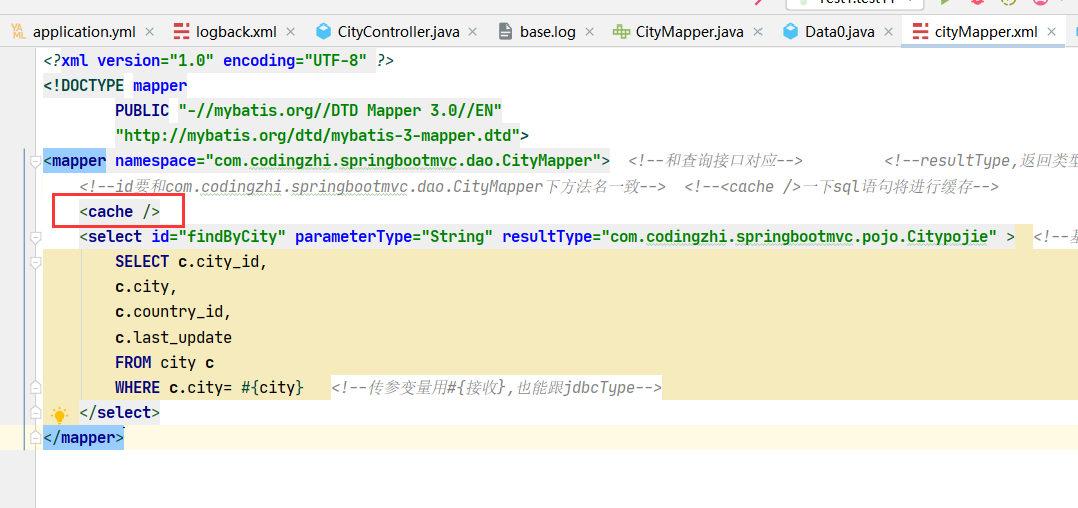Collapse the select element using gutter fold
This screenshot has height=508, width=1078.
pyautogui.click(x=35, y=237)
